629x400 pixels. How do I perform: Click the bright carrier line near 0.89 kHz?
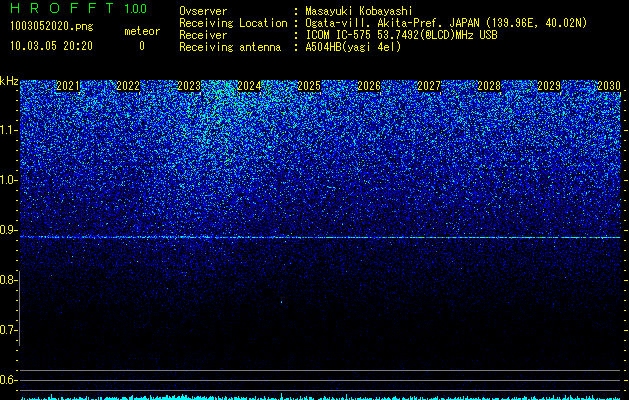pyautogui.click(x=320, y=238)
